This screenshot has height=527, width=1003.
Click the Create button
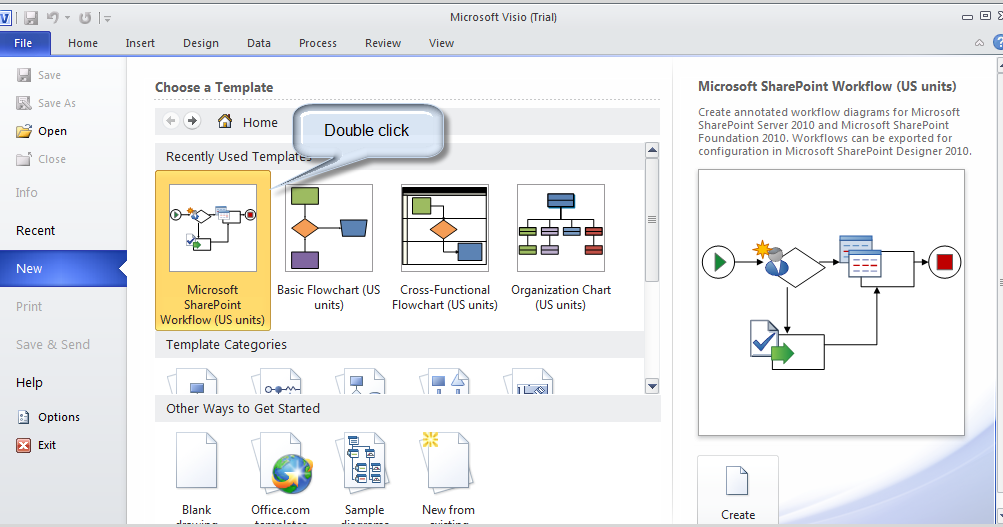738,491
